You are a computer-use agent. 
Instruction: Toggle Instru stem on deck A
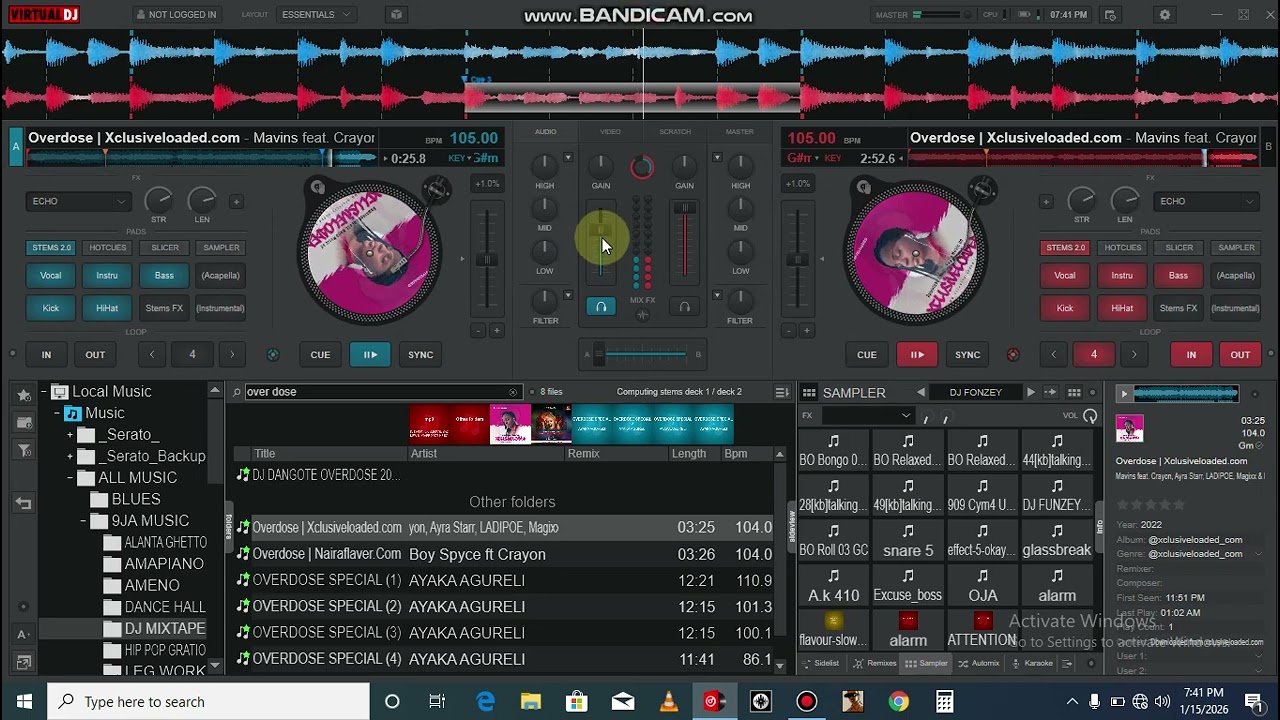[x=107, y=276]
